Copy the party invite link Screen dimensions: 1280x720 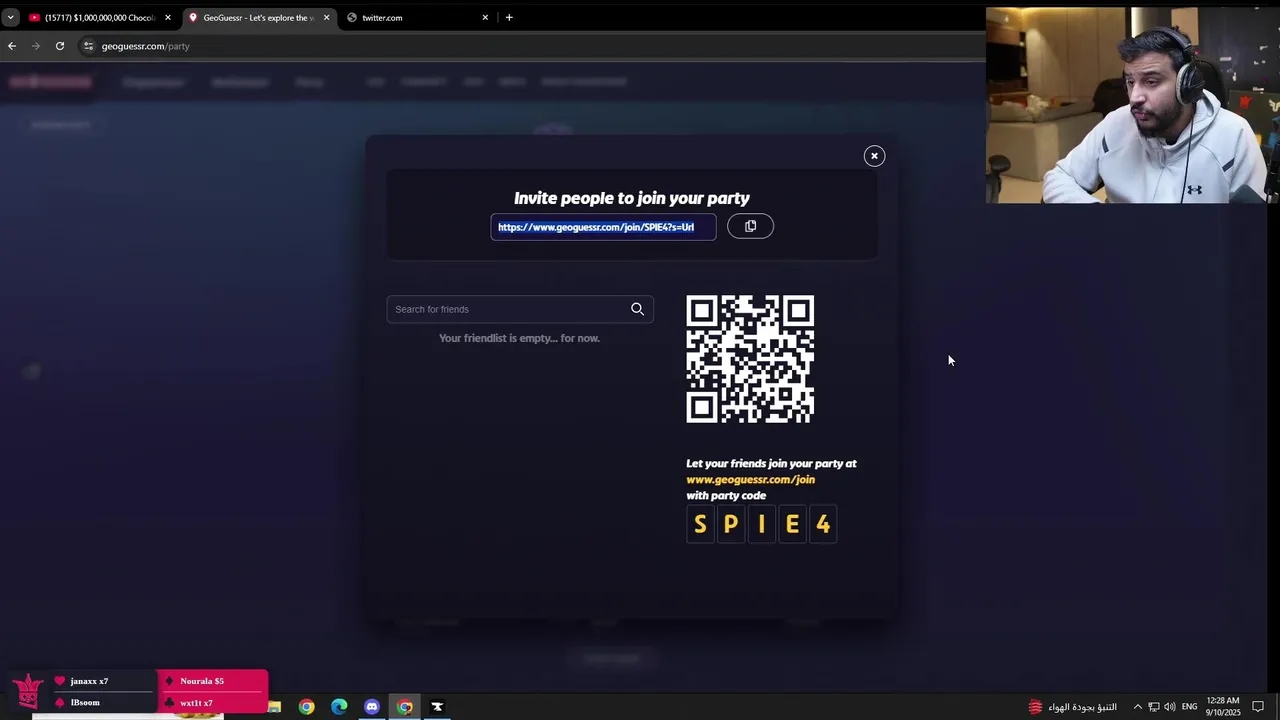coord(750,226)
